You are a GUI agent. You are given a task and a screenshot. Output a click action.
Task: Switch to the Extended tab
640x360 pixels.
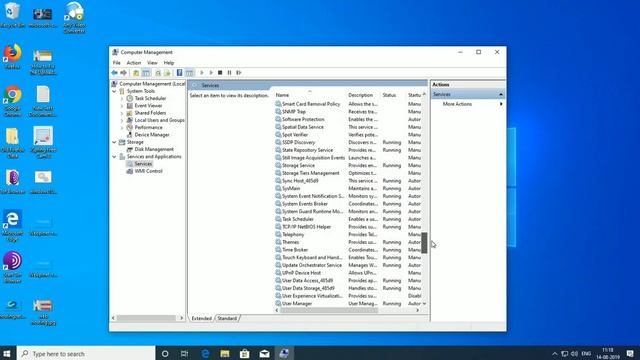click(202, 318)
